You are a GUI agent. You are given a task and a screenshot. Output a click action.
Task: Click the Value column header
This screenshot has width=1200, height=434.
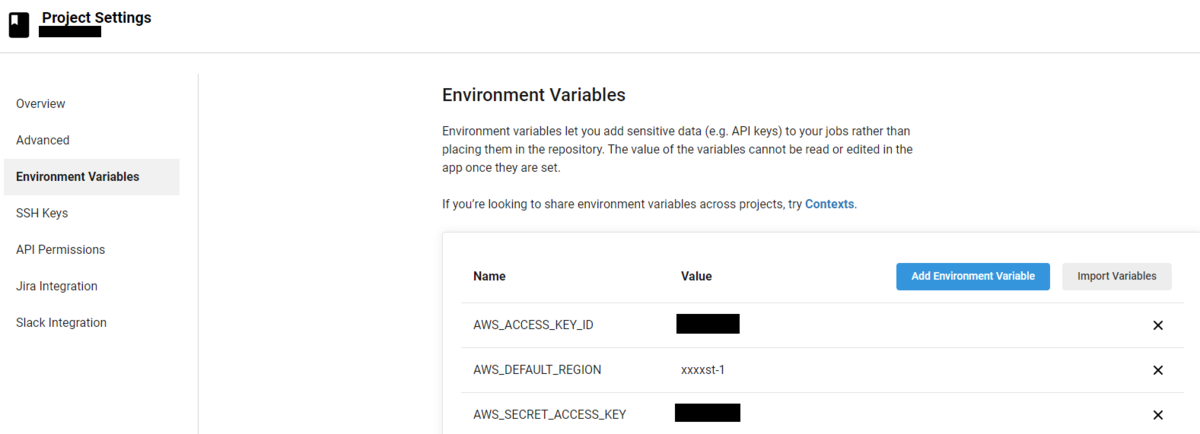[x=696, y=276]
